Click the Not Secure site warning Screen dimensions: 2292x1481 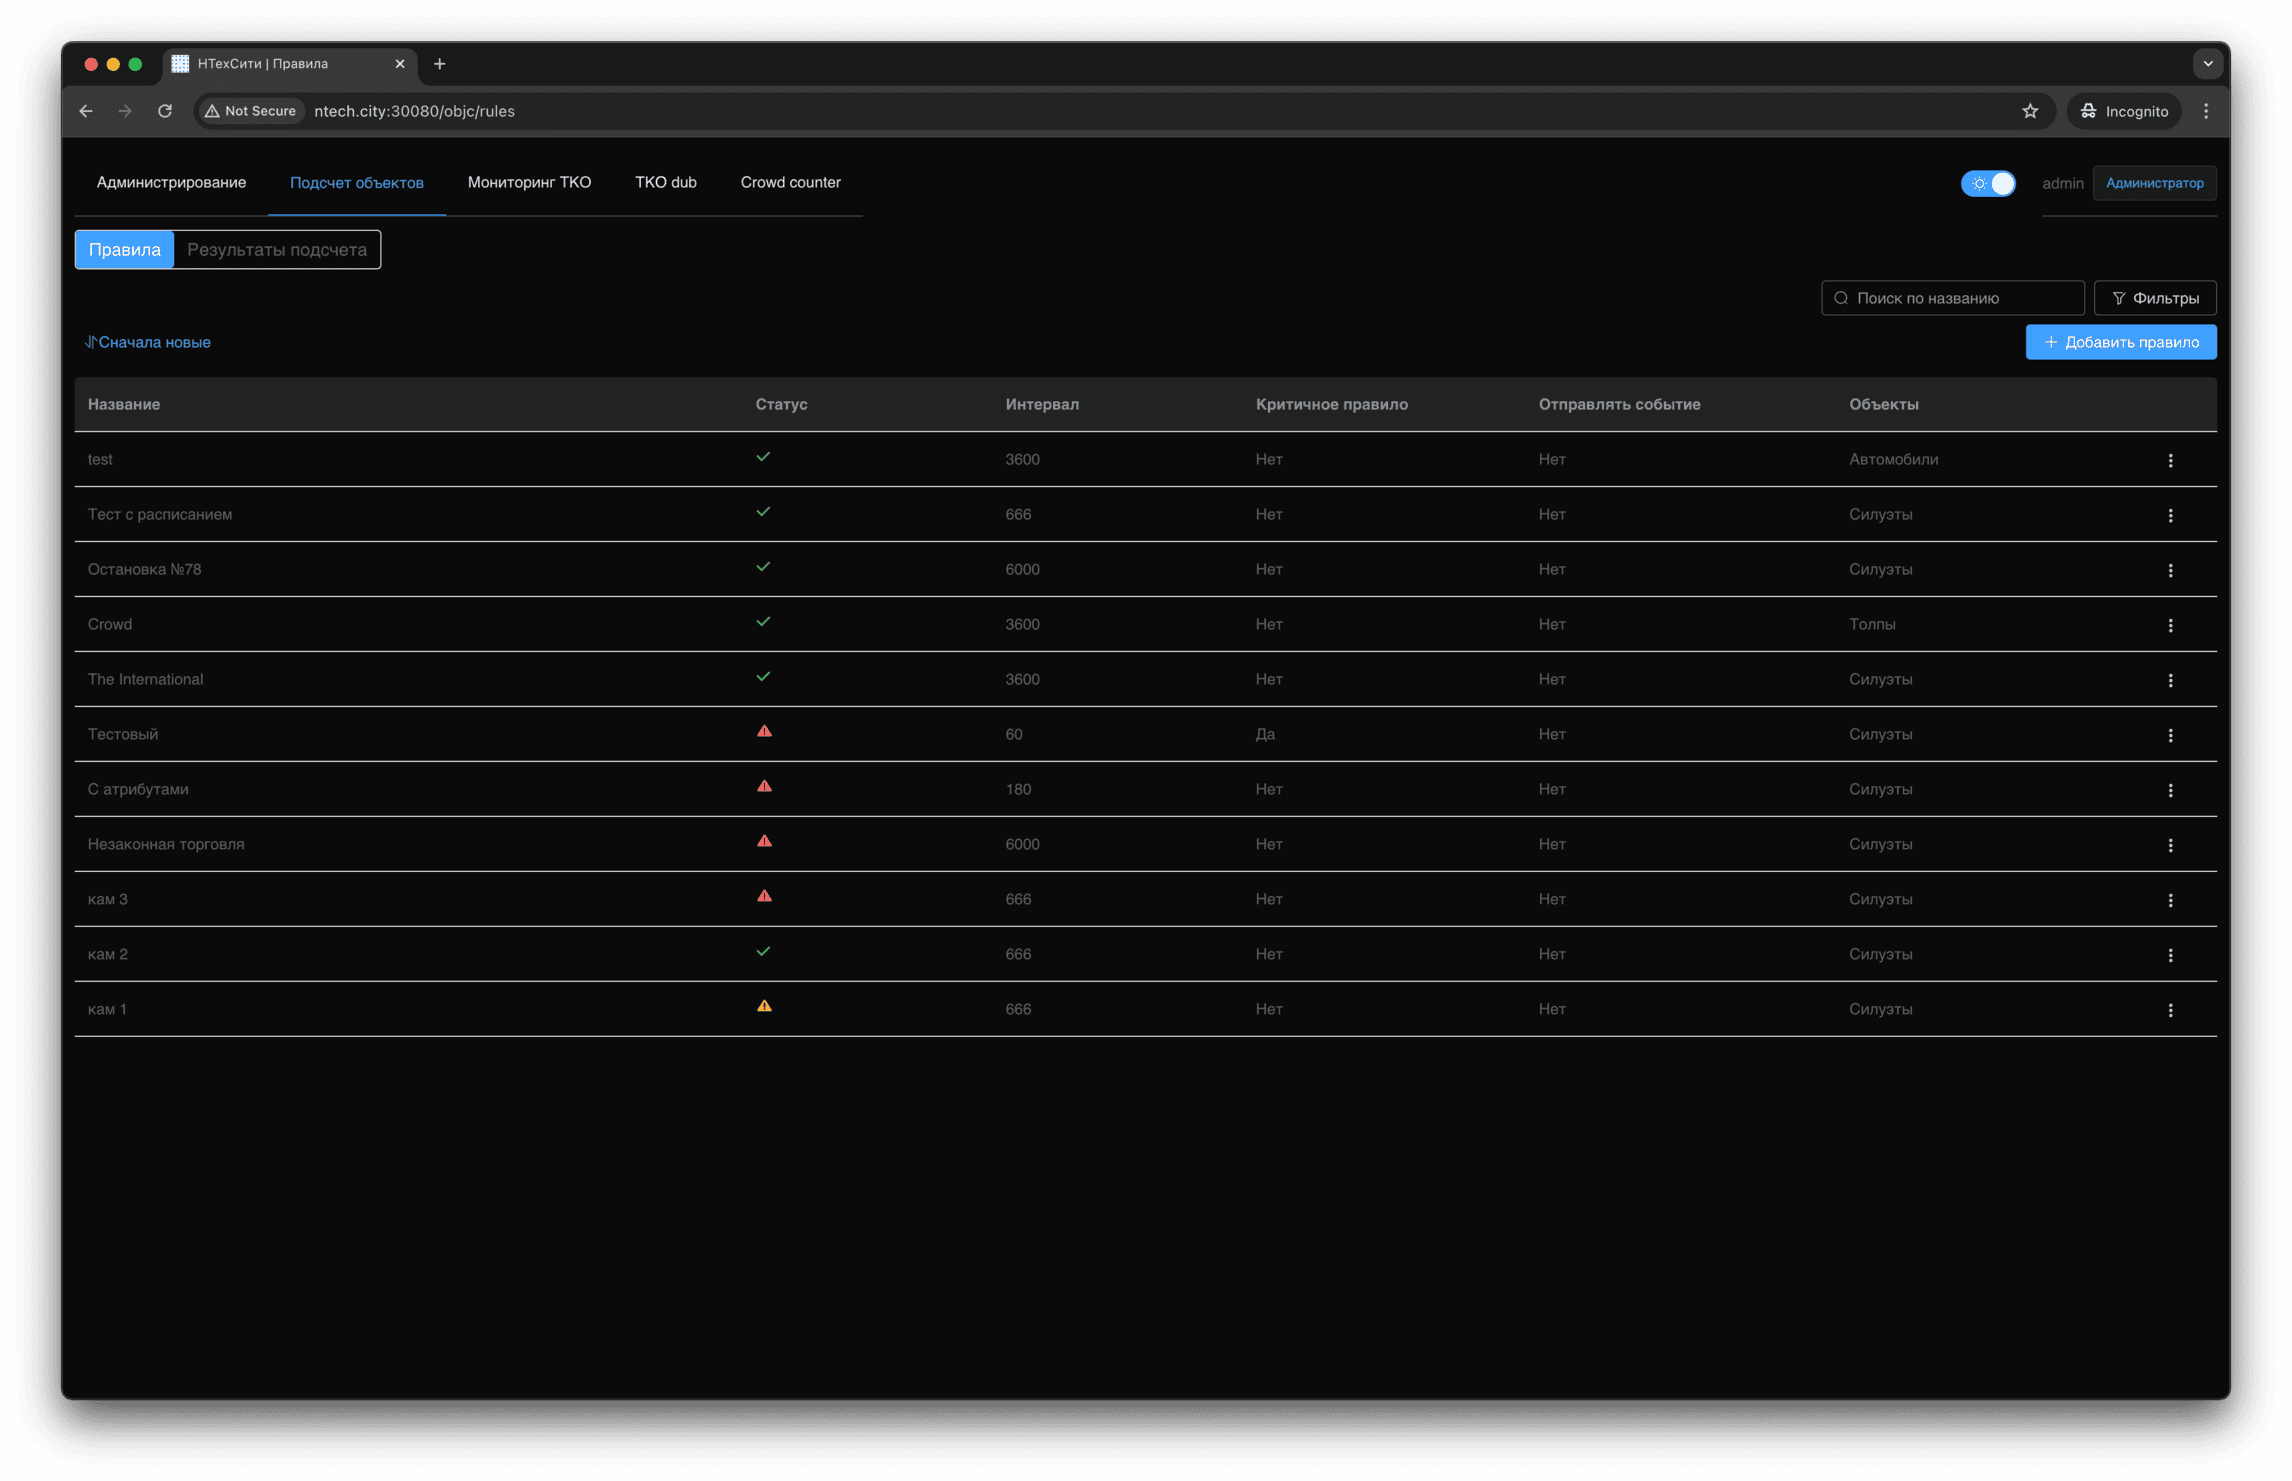(x=251, y=111)
